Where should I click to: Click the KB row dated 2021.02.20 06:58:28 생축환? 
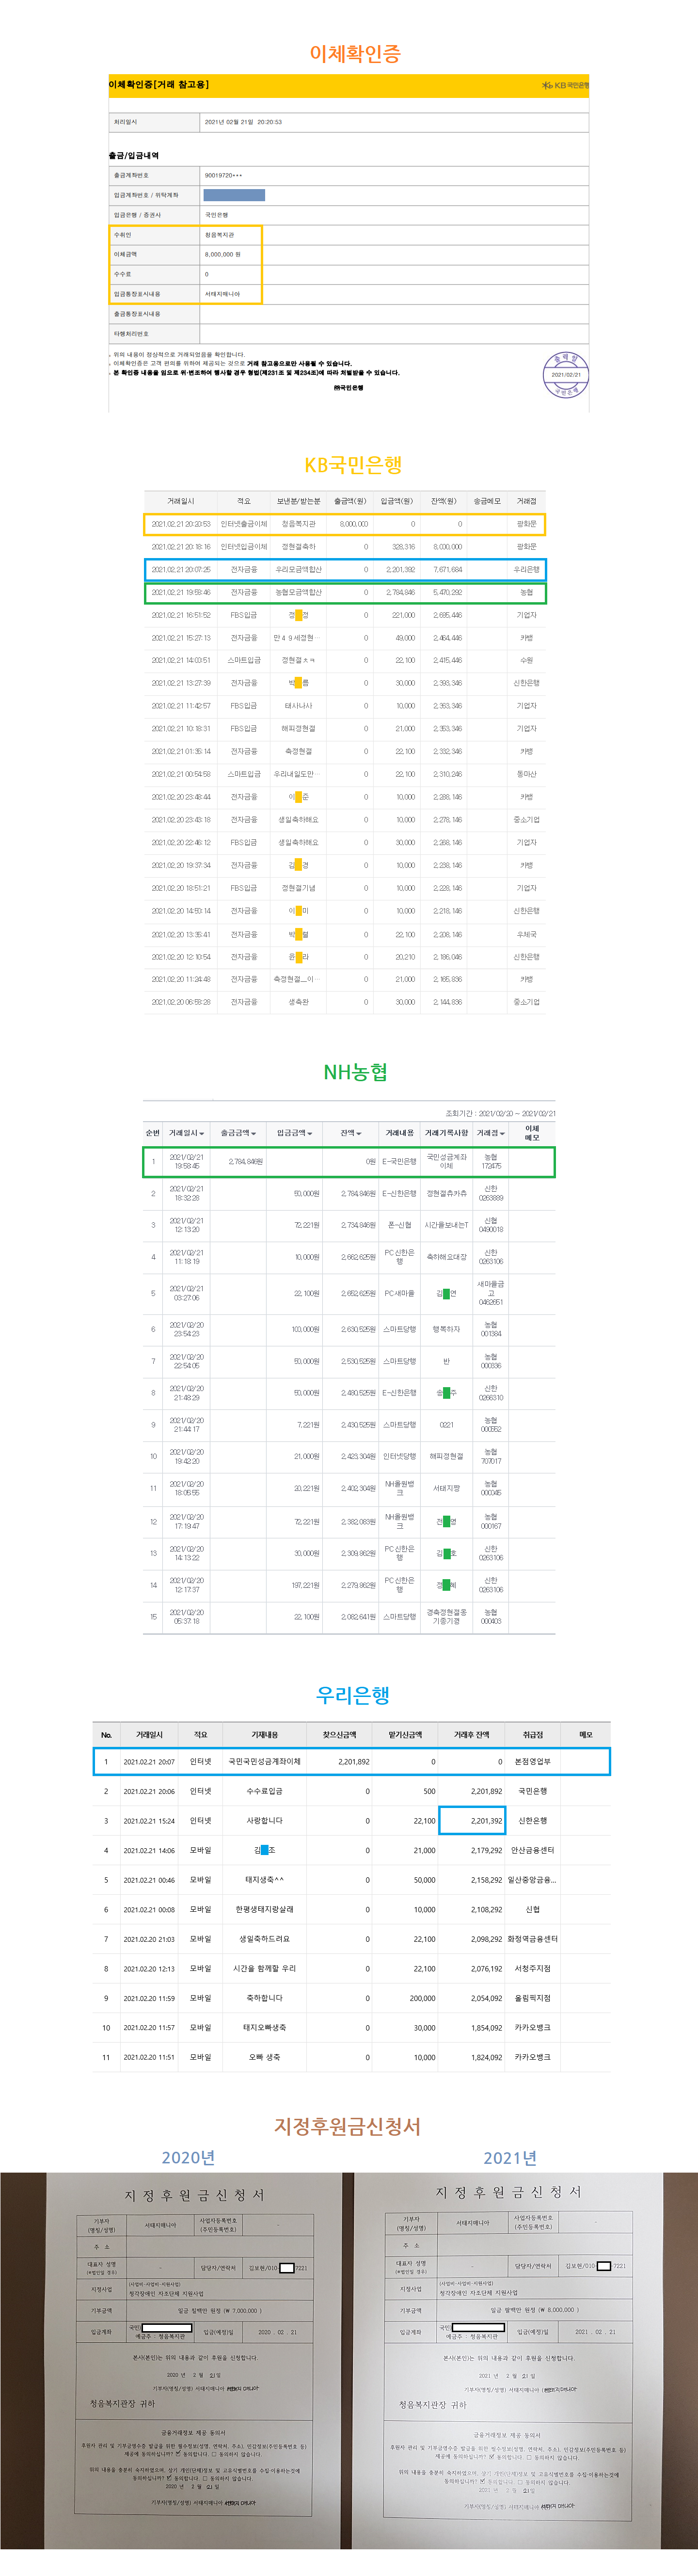pyautogui.click(x=344, y=1002)
